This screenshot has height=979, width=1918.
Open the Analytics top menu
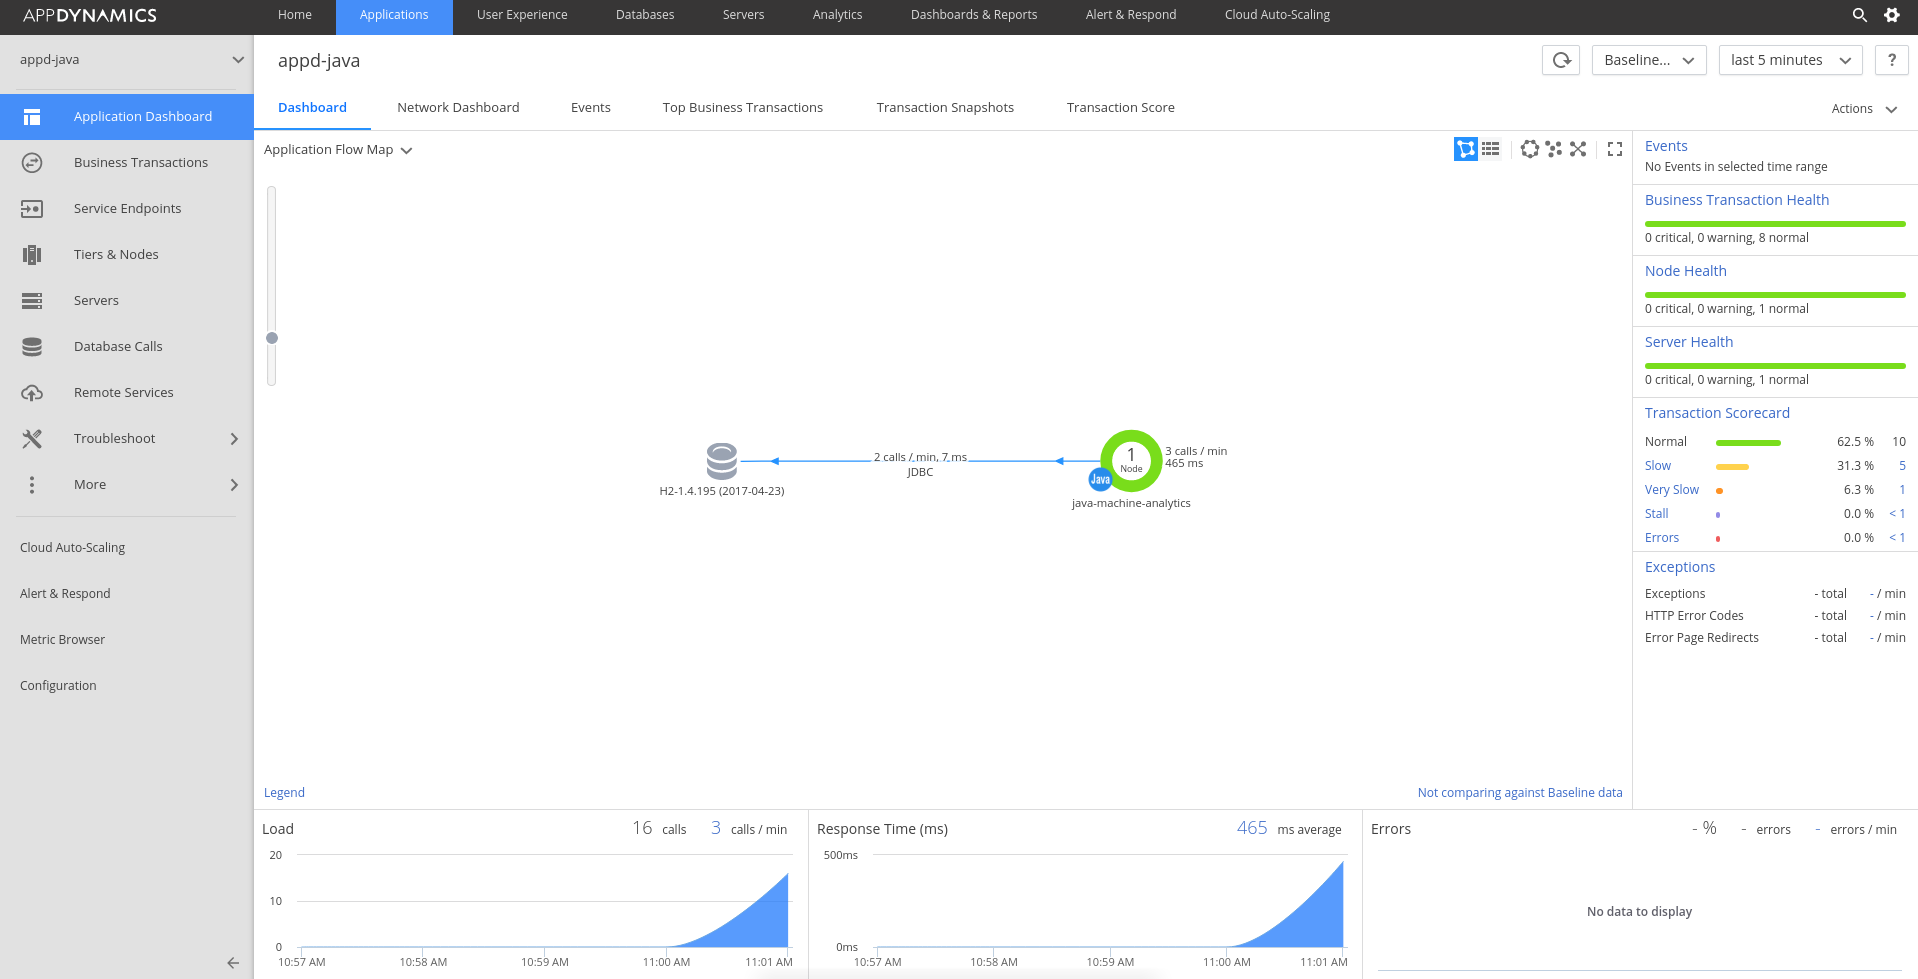838,15
